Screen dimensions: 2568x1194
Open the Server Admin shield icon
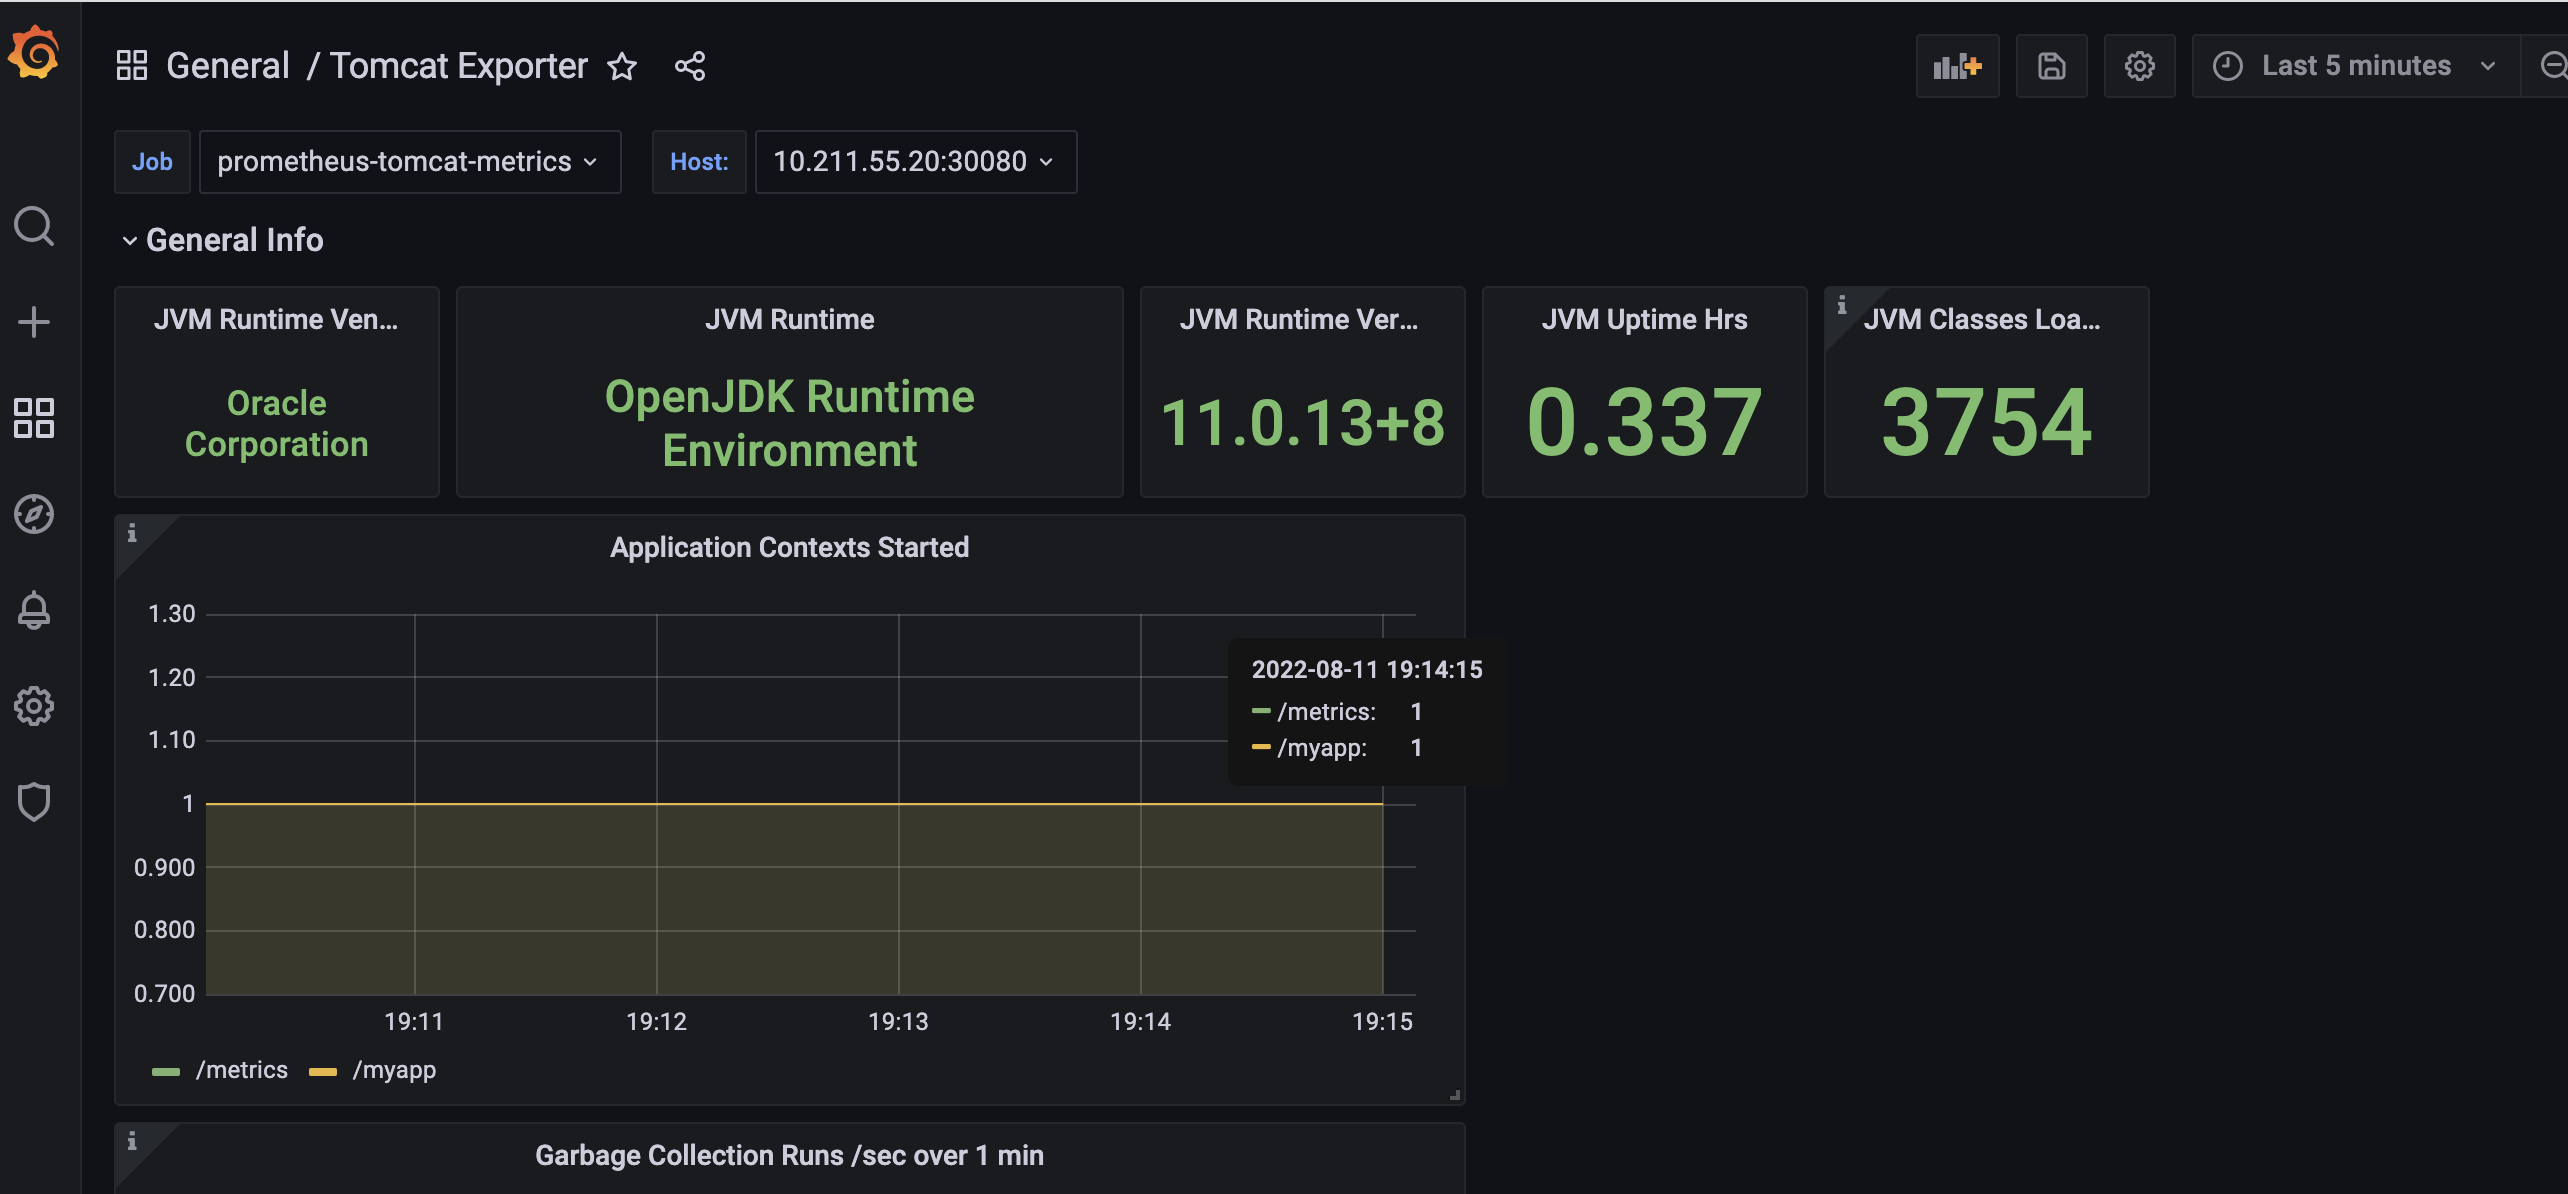tap(34, 802)
